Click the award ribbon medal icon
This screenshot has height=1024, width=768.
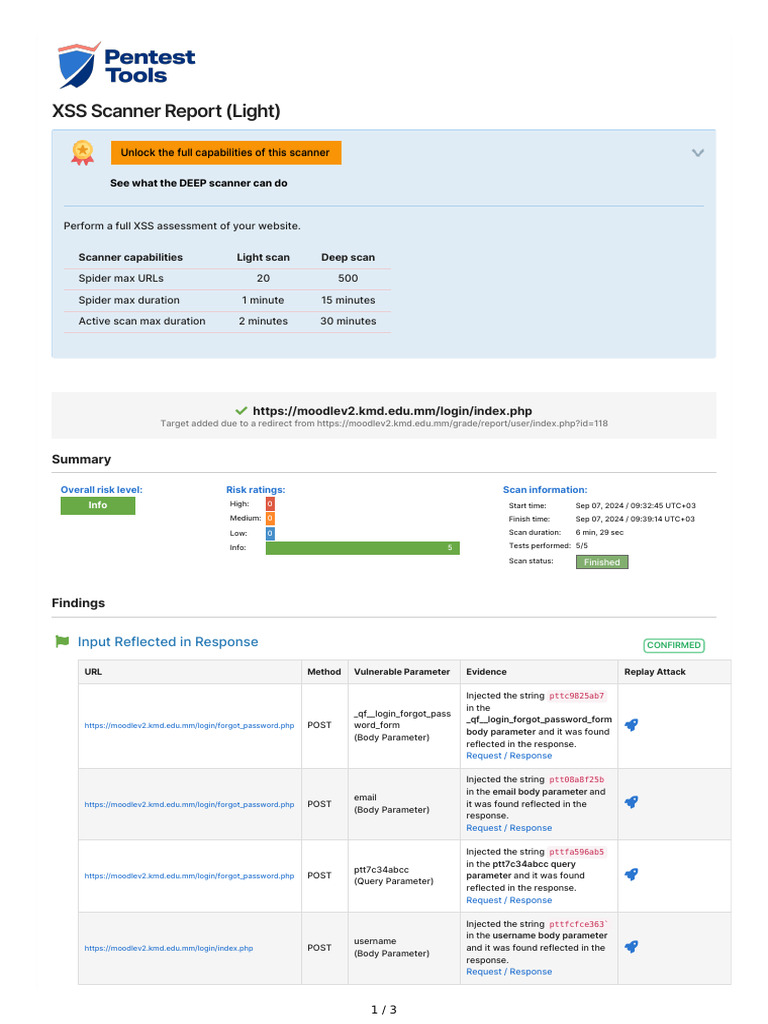tap(82, 153)
